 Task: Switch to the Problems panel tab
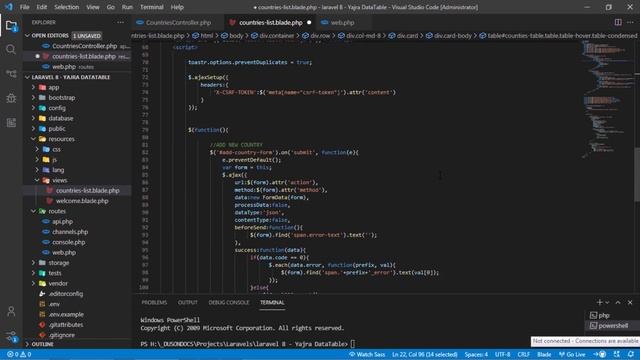[x=154, y=302]
